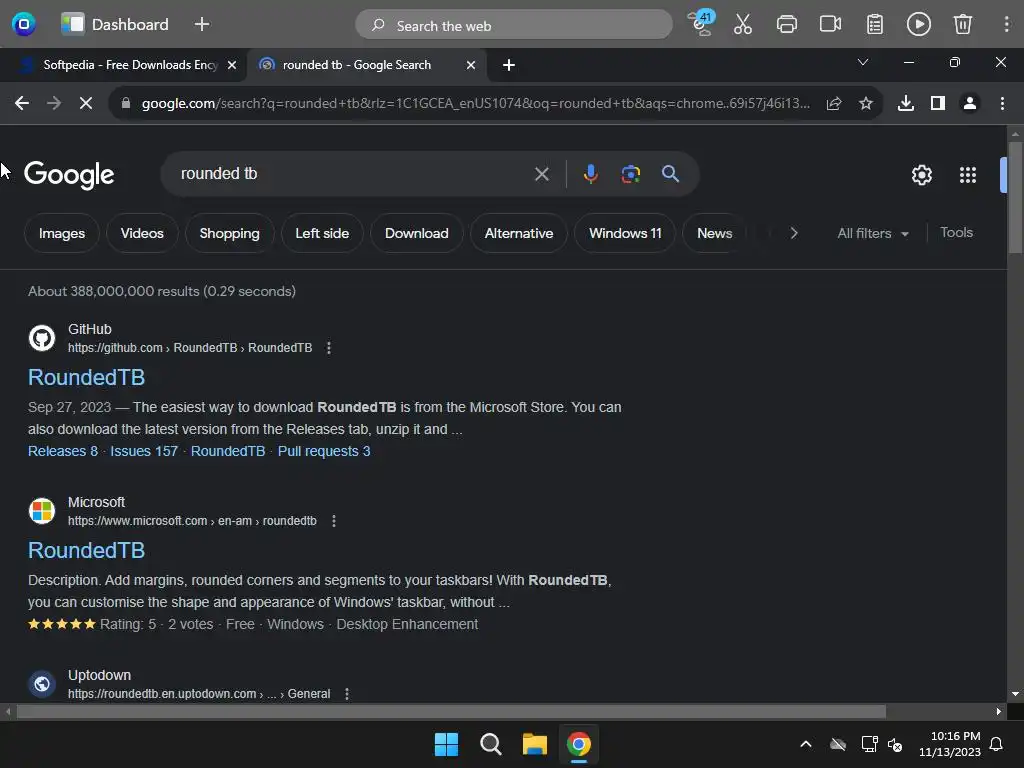Open File Explorer from taskbar
The image size is (1024, 768).
click(x=534, y=744)
